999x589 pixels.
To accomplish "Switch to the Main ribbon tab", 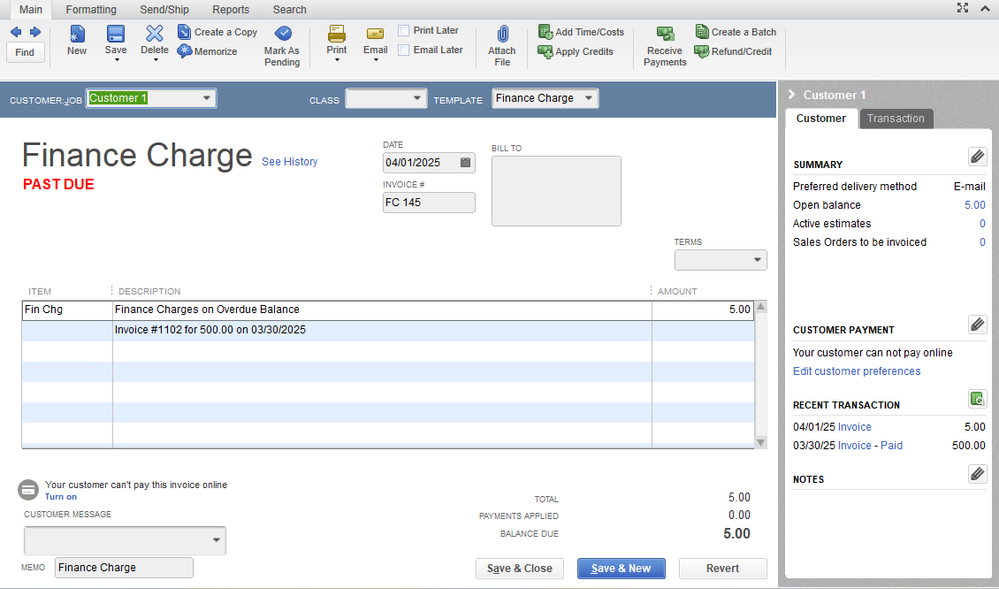I will point(31,10).
